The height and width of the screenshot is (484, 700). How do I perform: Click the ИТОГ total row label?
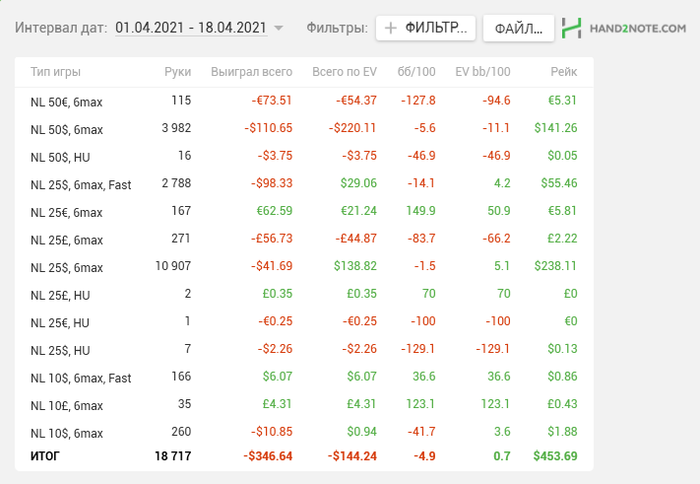click(45, 456)
